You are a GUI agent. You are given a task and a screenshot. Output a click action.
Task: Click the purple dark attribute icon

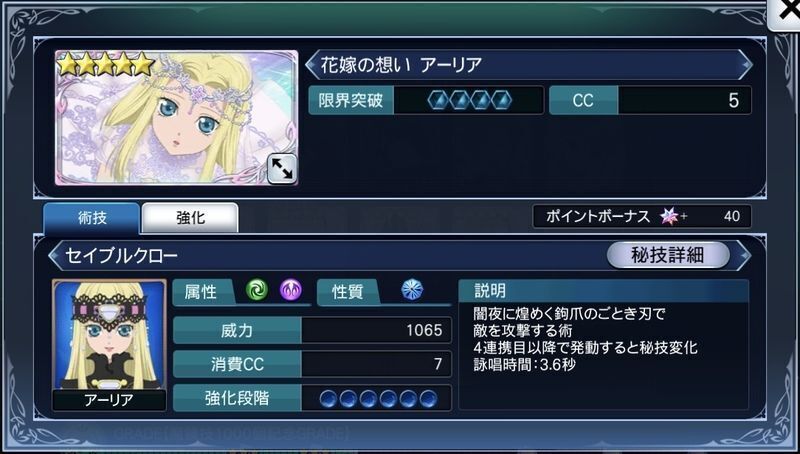pos(291,290)
